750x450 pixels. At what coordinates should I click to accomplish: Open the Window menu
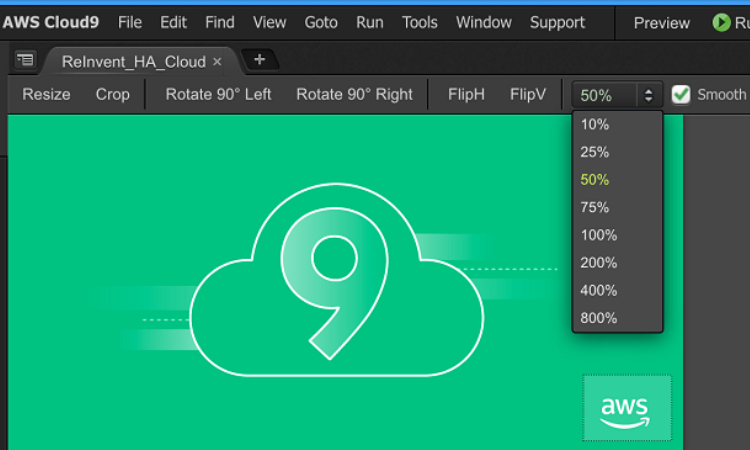tap(484, 22)
